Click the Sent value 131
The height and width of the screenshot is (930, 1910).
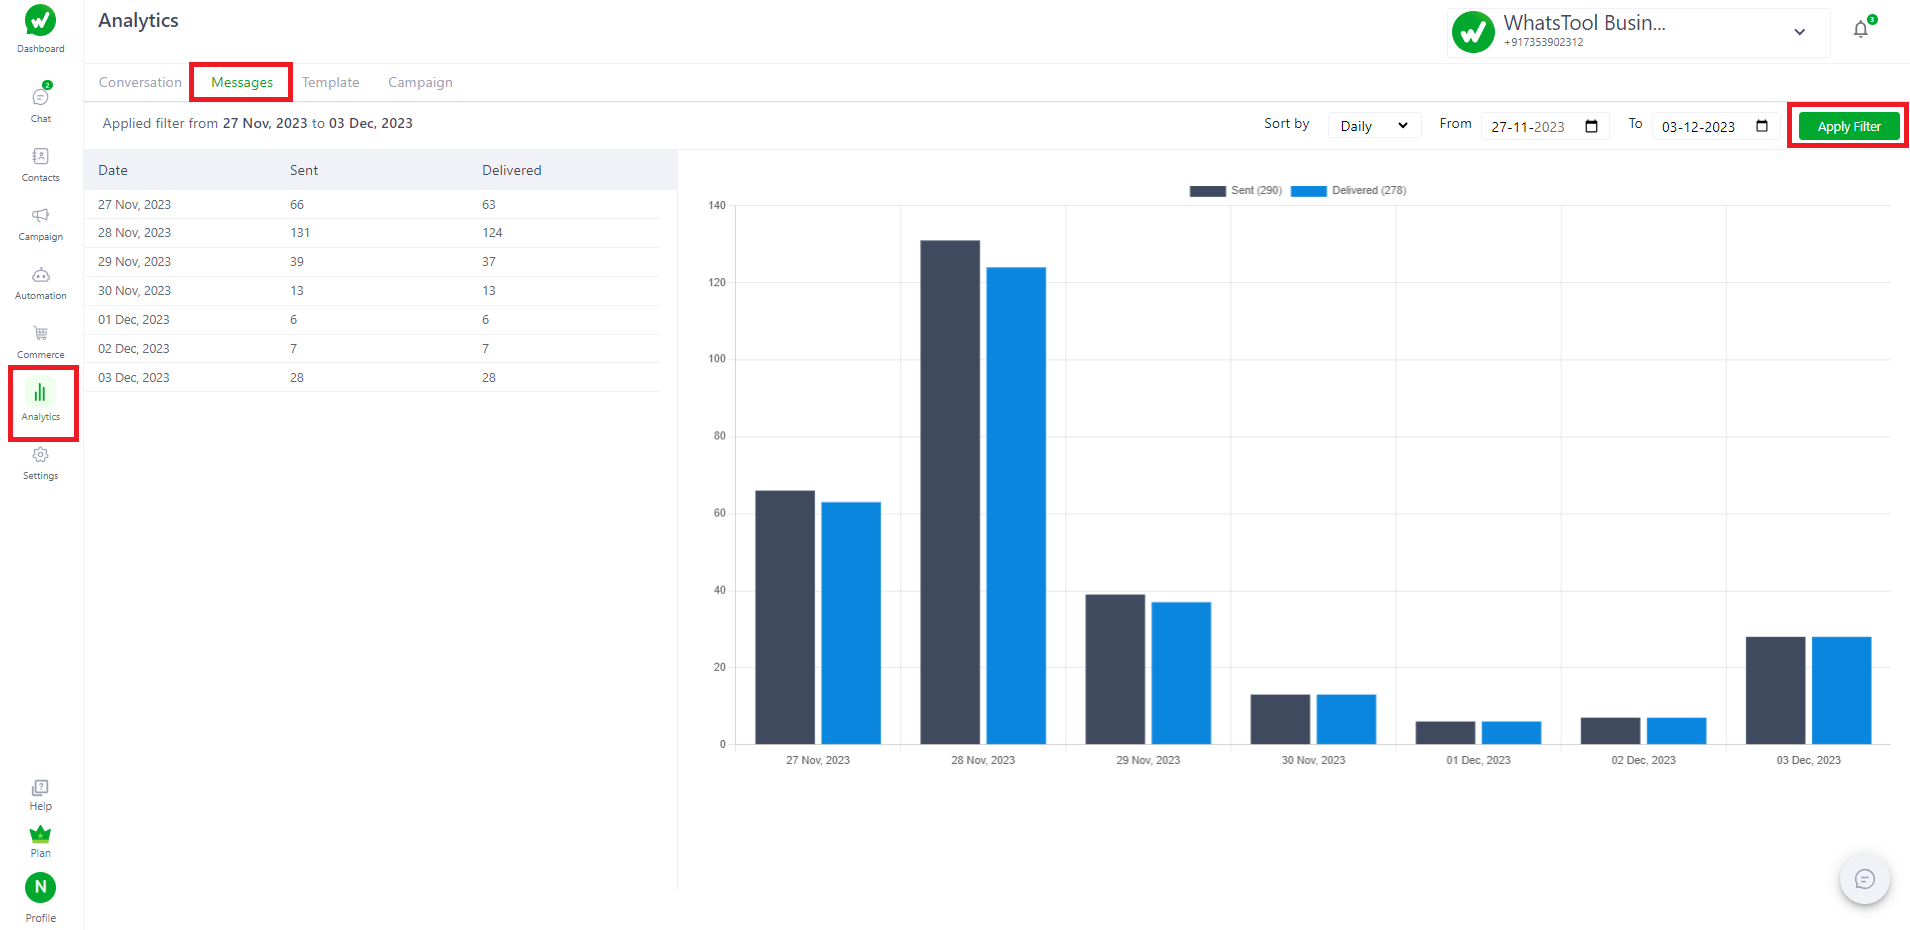pos(300,232)
